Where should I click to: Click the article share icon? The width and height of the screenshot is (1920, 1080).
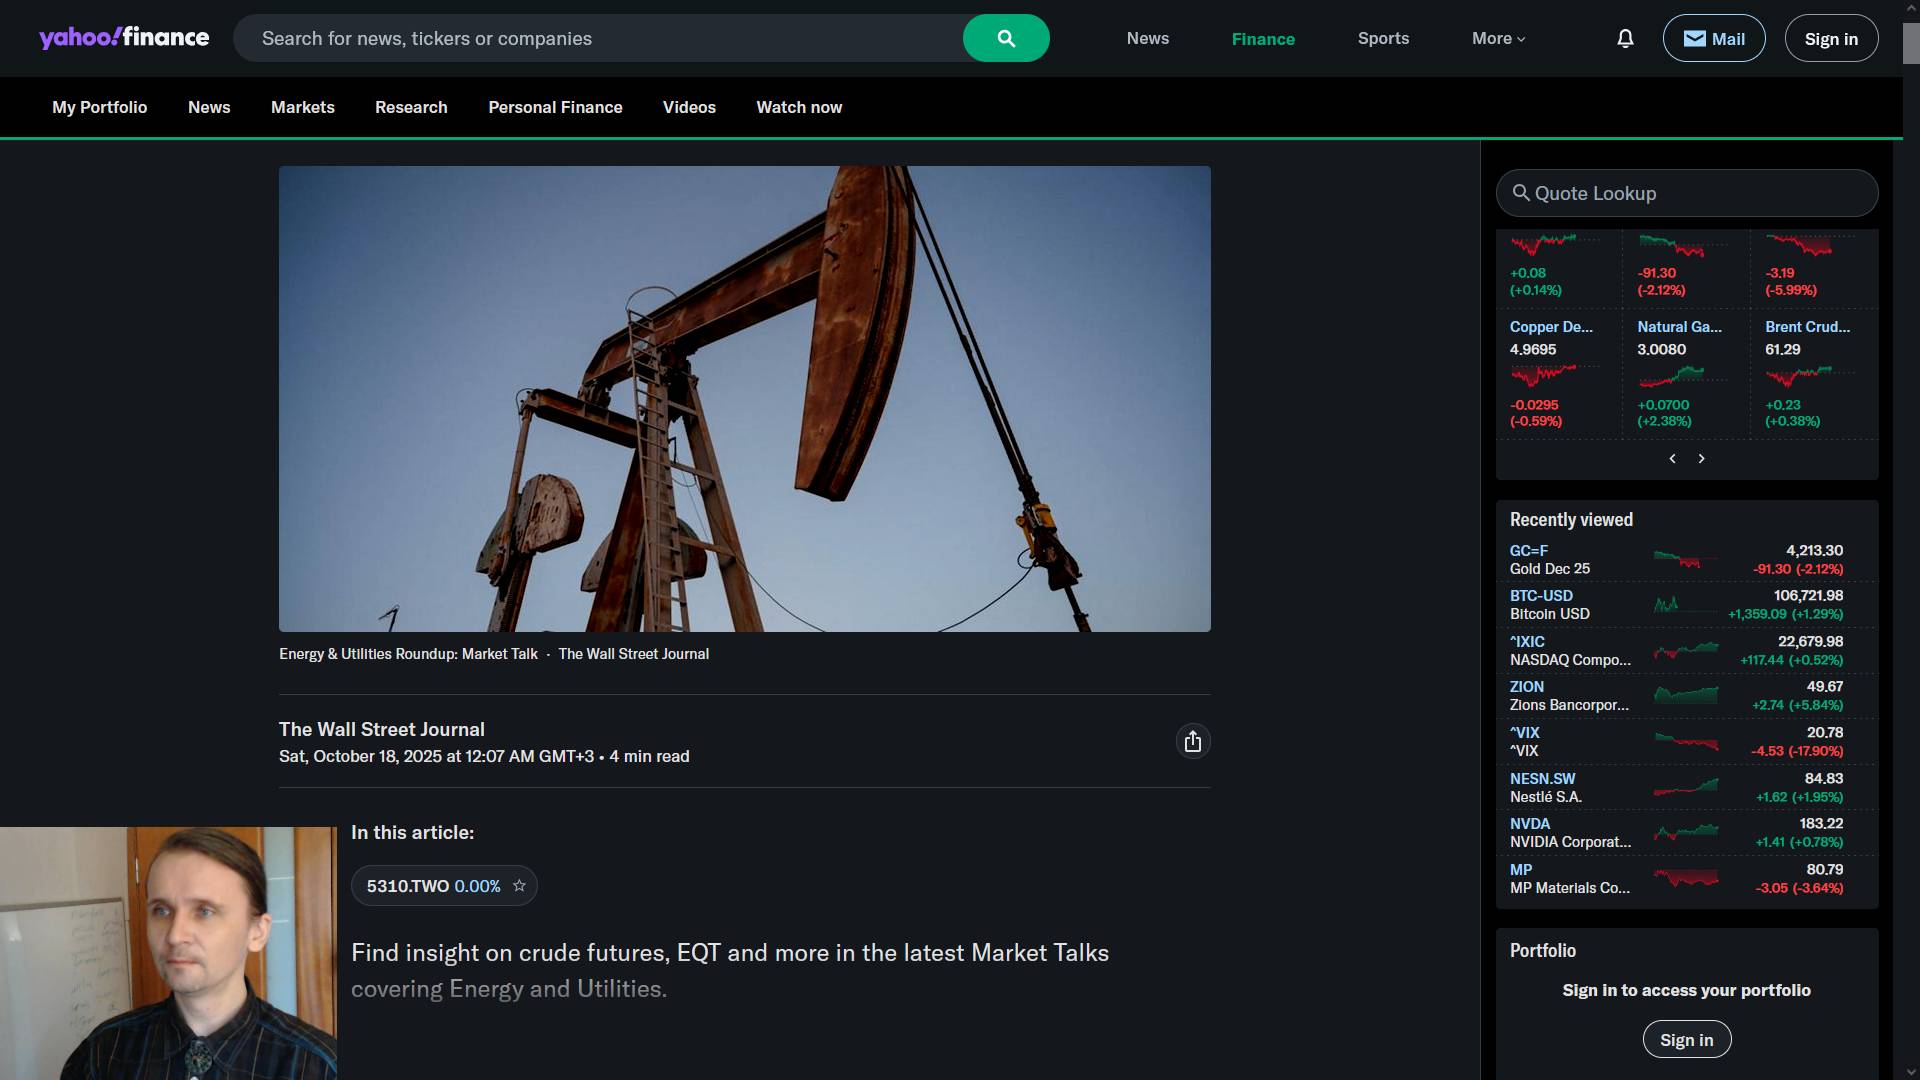point(1192,741)
